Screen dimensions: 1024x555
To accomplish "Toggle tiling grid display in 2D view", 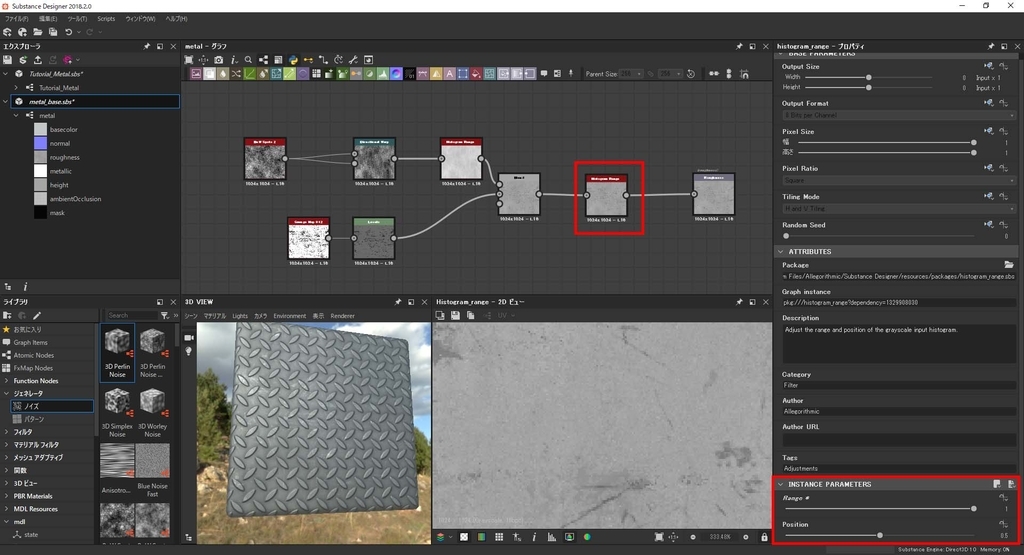I will tap(499, 537).
